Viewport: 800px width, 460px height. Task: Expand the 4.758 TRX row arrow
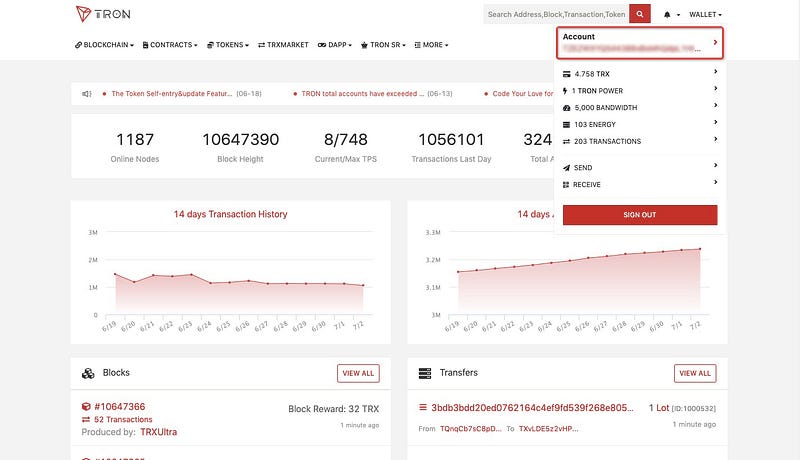(x=715, y=71)
